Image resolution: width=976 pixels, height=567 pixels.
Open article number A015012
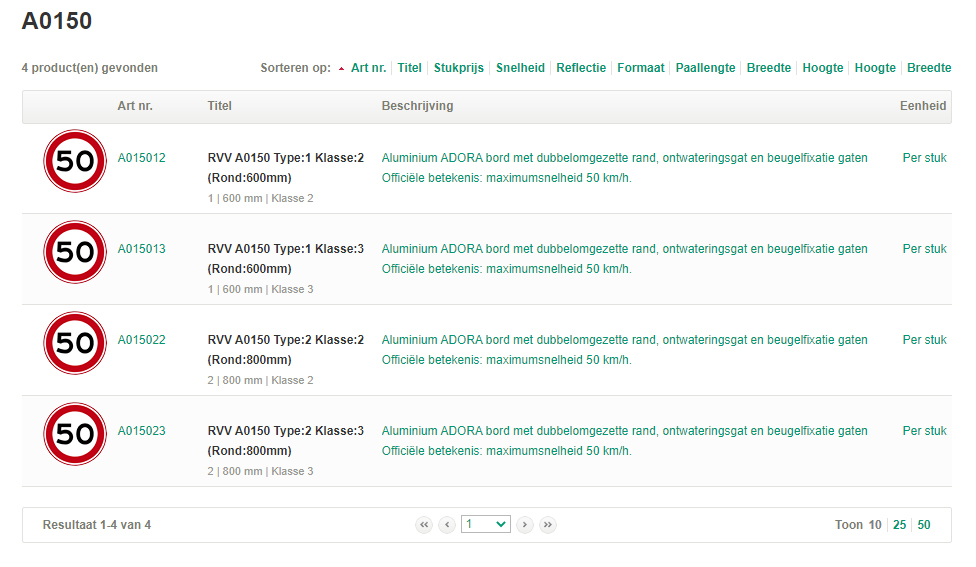141,158
